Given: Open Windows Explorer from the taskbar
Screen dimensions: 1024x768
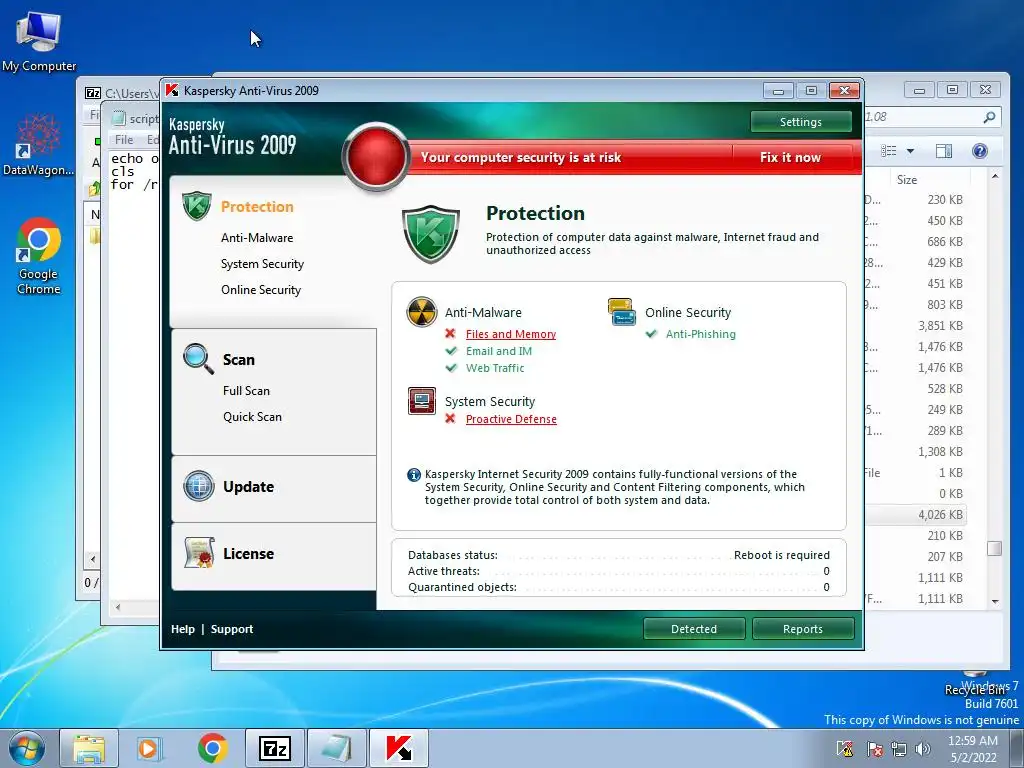Looking at the screenshot, I should 89,748.
